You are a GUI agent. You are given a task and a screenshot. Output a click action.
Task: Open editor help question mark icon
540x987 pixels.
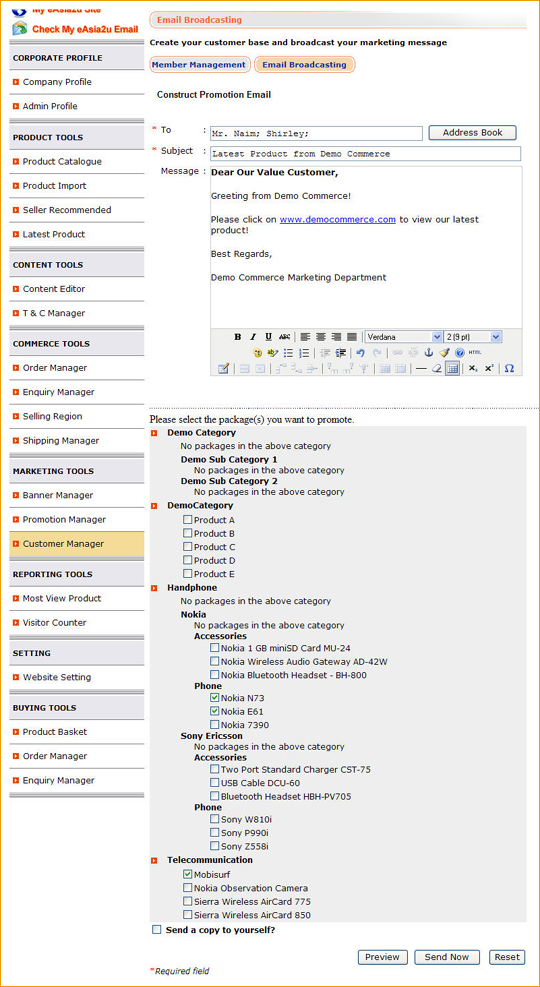pyautogui.click(x=459, y=353)
